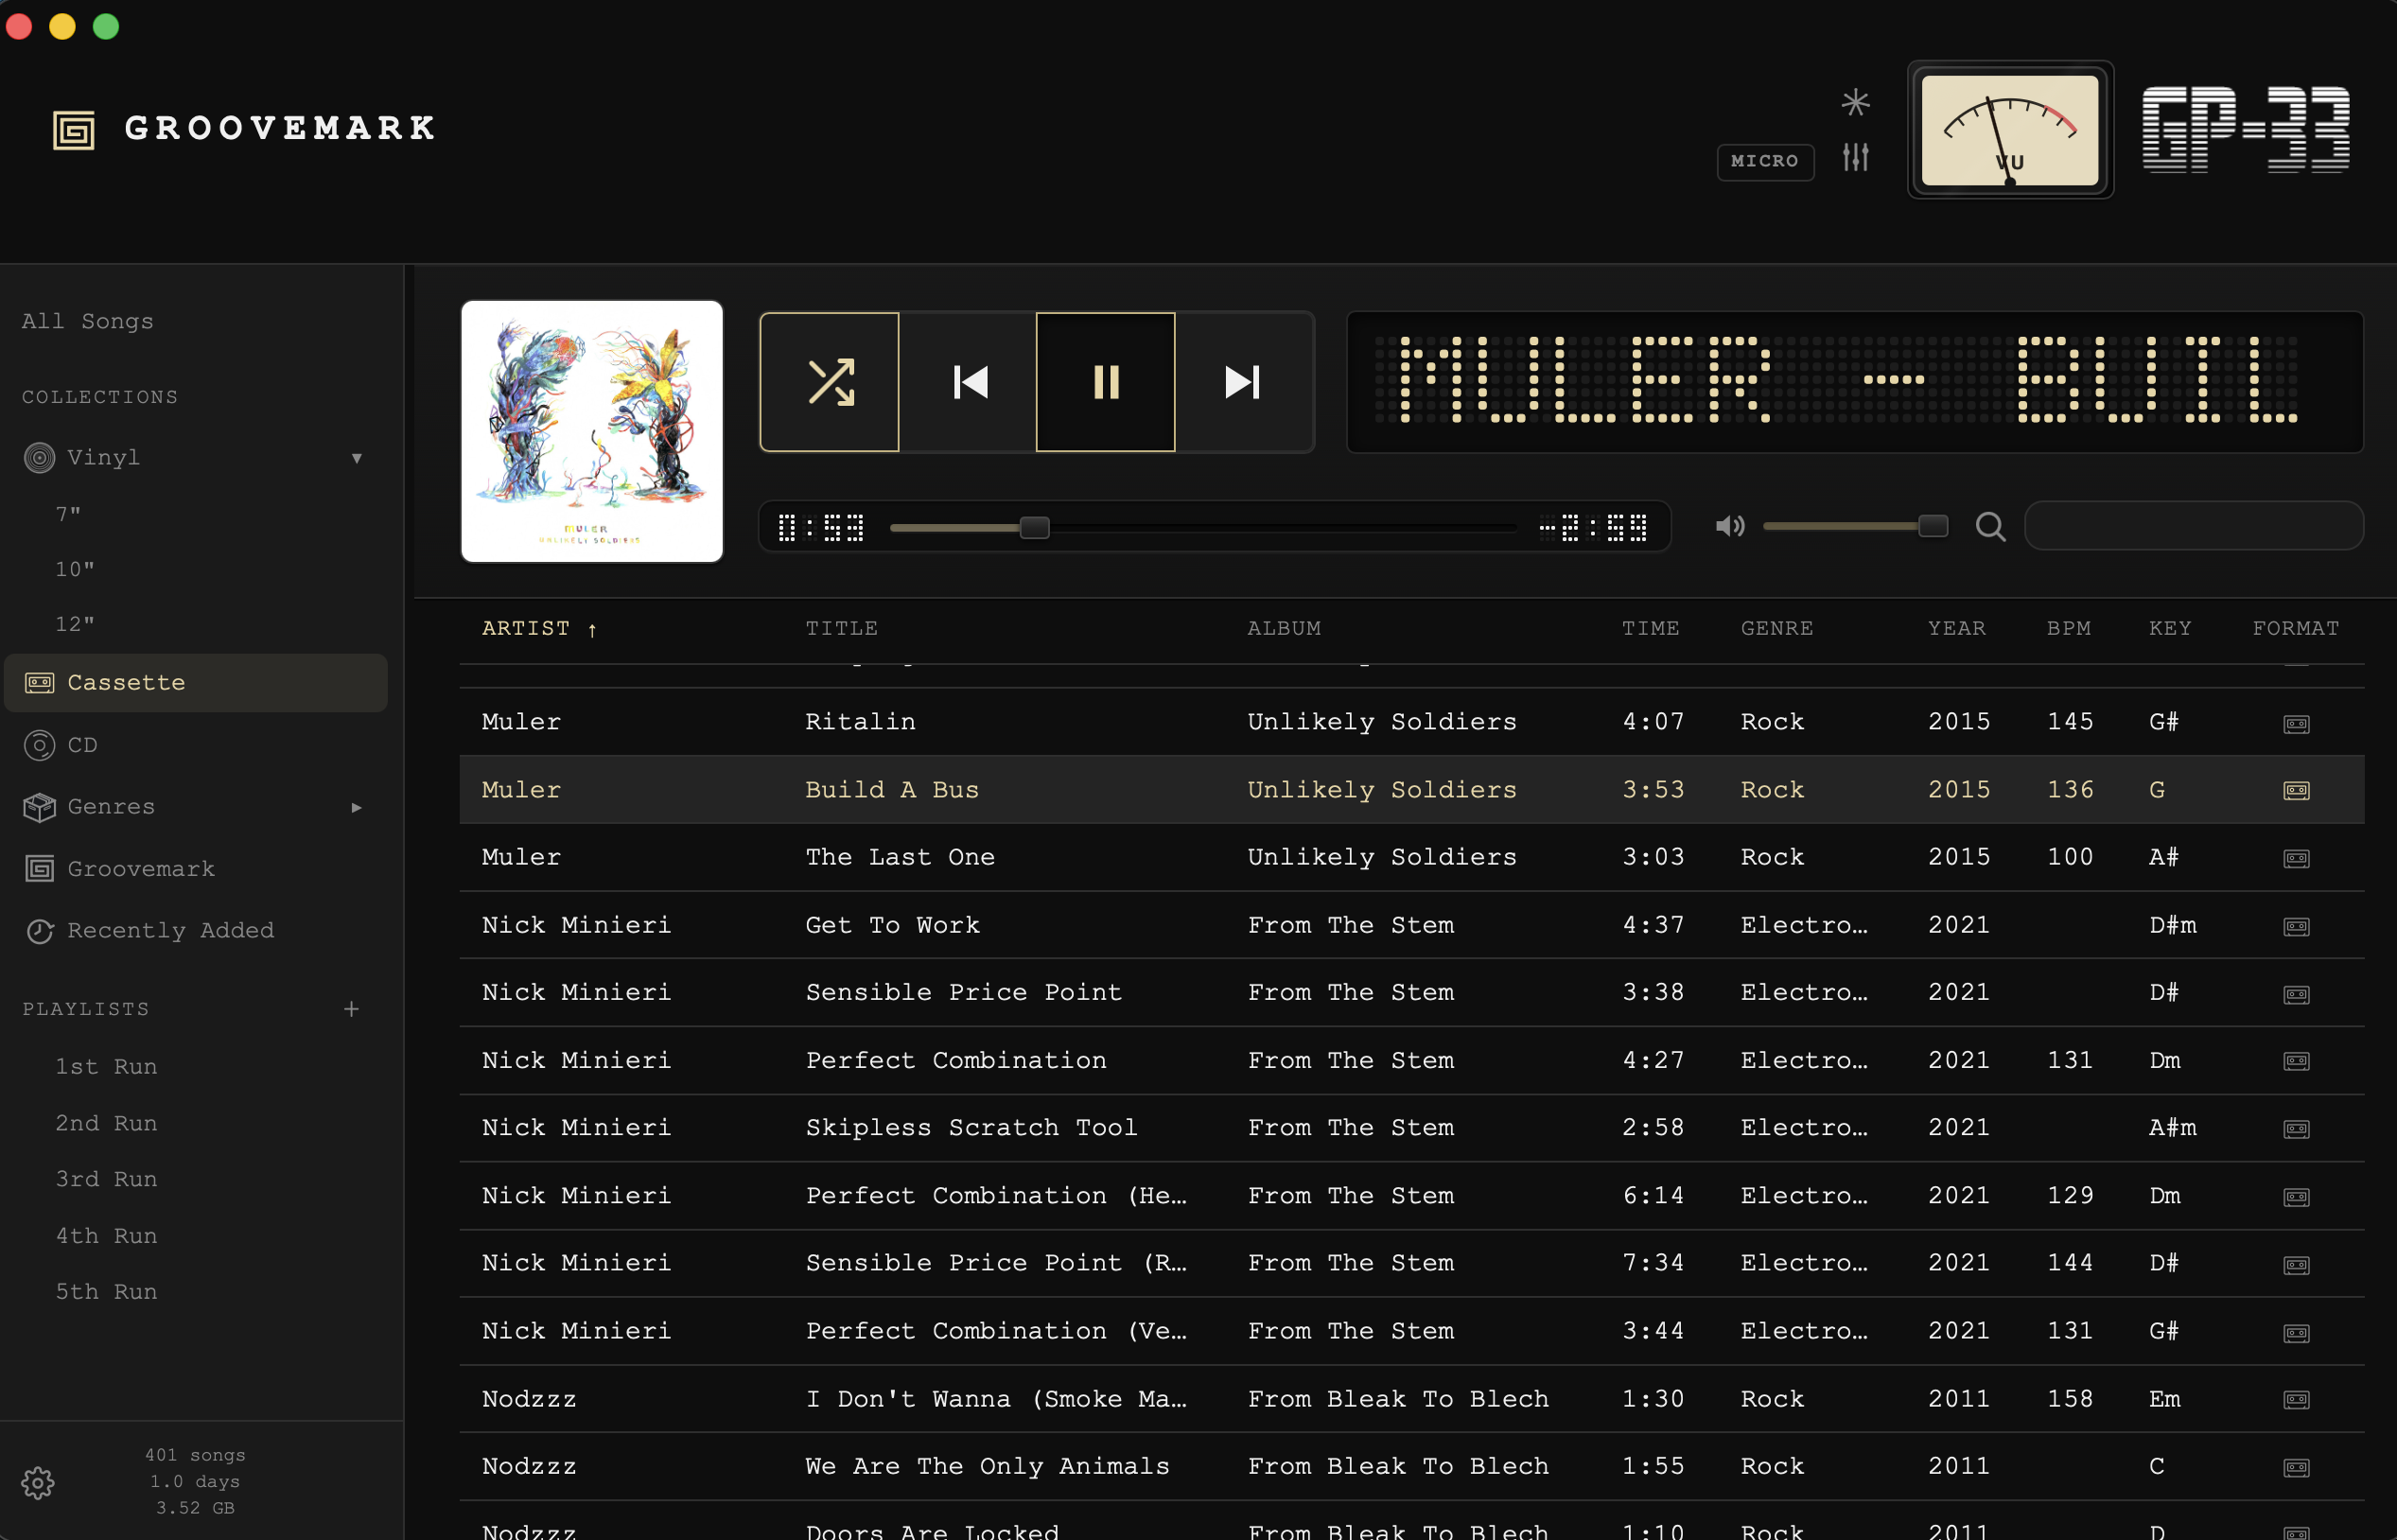Open settings gear icon

click(38, 1483)
